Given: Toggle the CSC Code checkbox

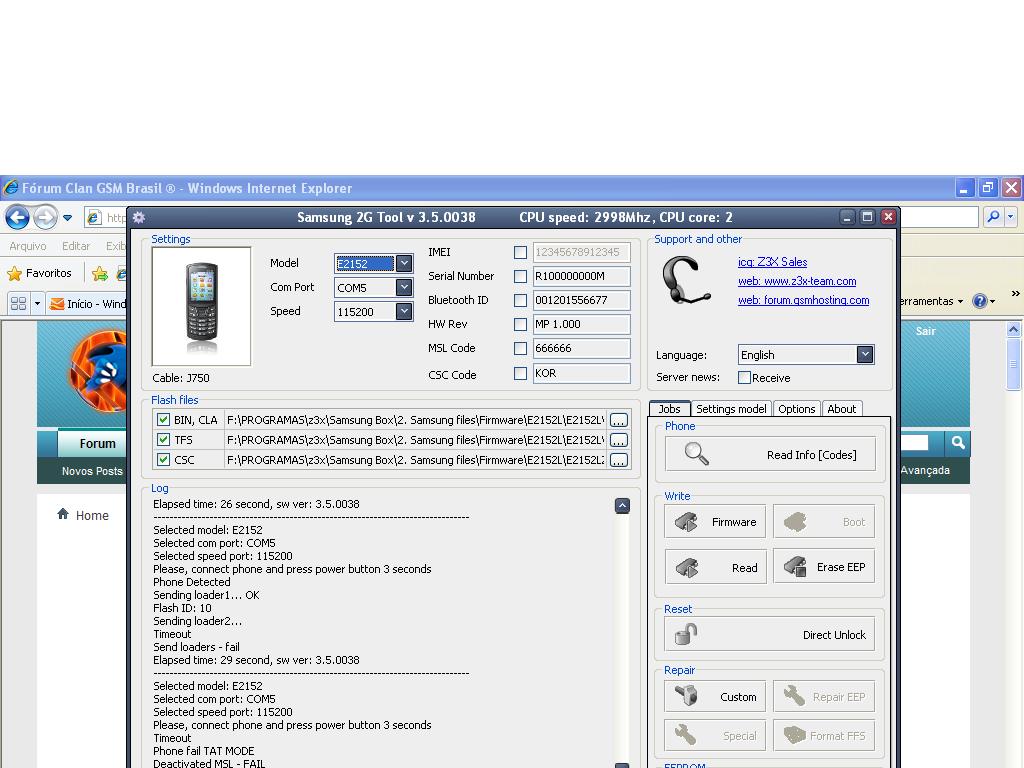Looking at the screenshot, I should pos(520,374).
